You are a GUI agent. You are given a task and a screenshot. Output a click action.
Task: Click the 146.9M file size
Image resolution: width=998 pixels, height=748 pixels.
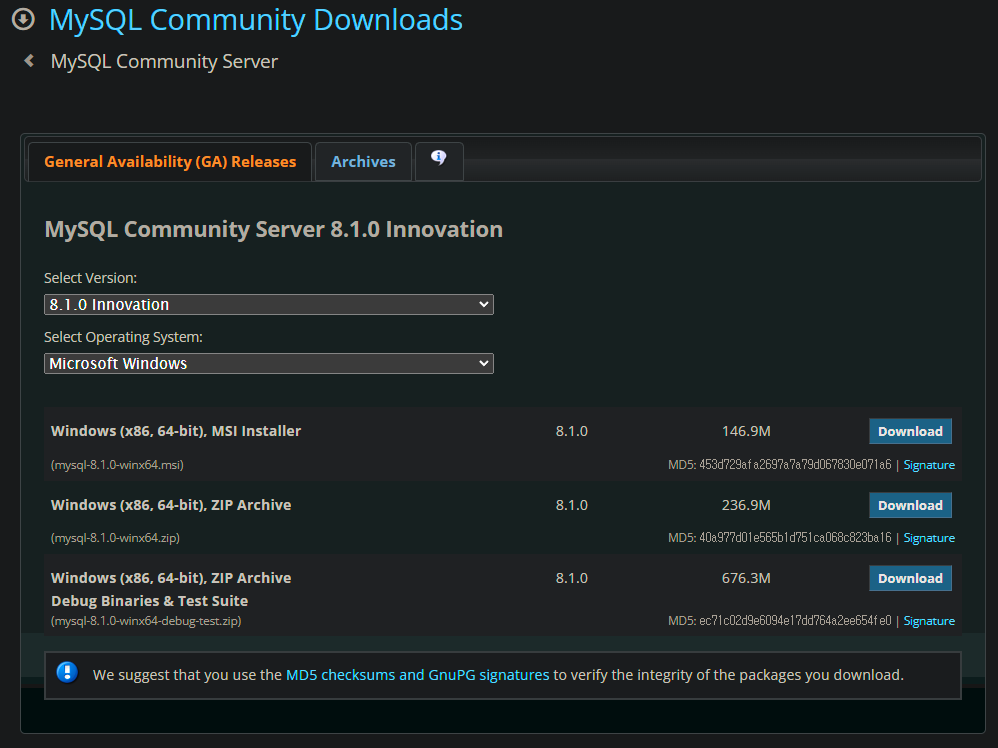tap(746, 431)
